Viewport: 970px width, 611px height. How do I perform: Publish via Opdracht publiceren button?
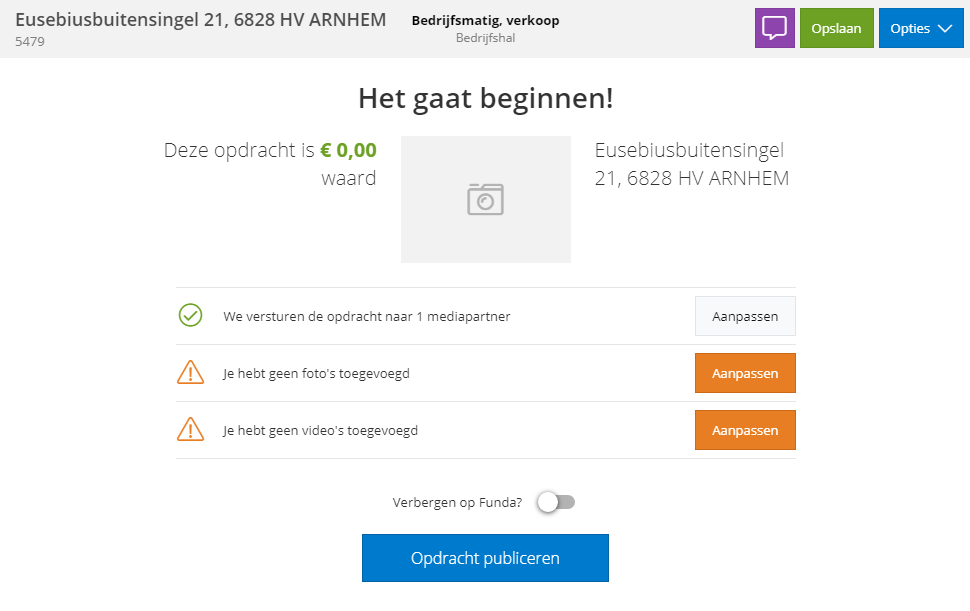tap(485, 558)
